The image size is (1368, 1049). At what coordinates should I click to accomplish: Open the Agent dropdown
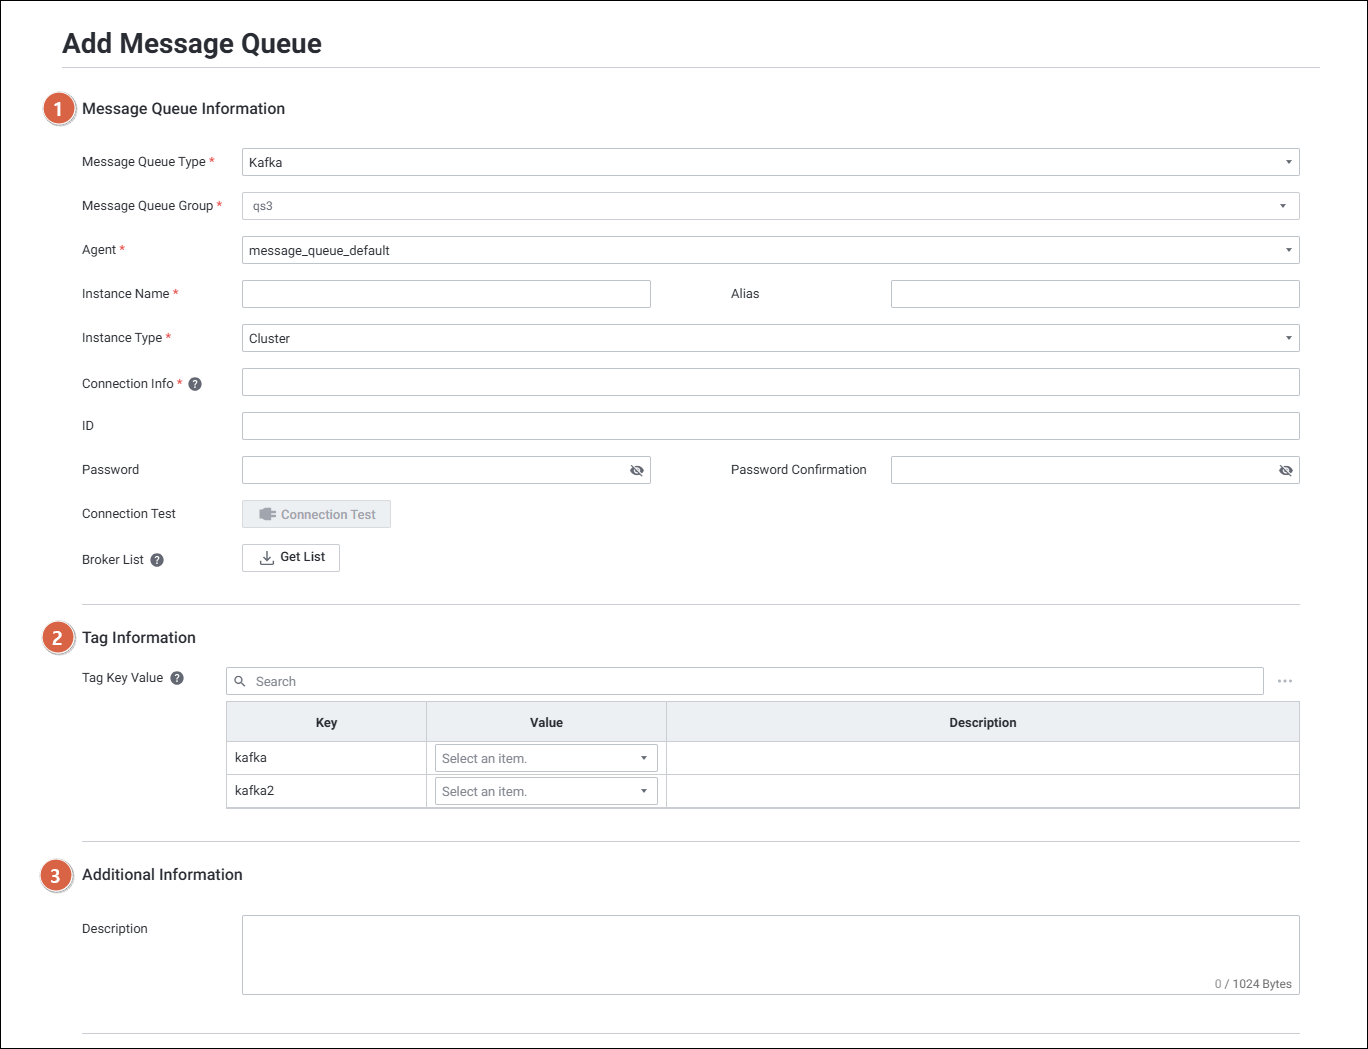click(x=770, y=250)
